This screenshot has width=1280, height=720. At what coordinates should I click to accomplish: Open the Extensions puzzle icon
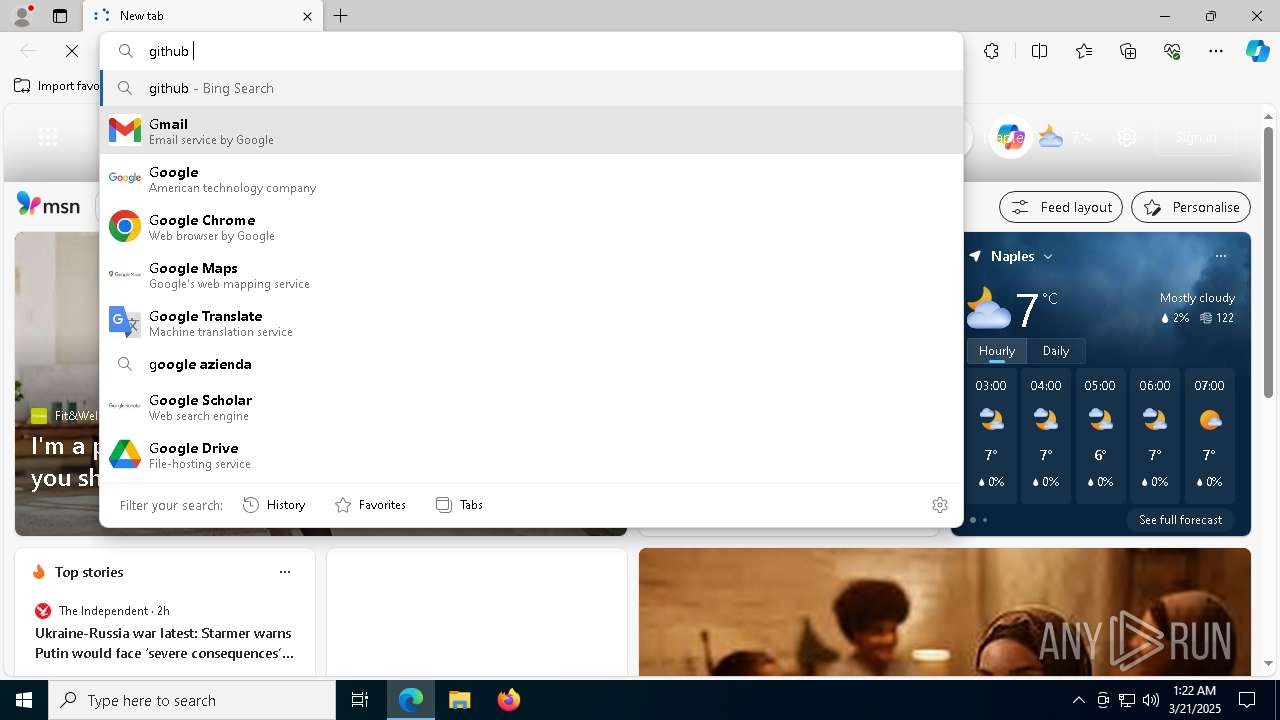(991, 51)
